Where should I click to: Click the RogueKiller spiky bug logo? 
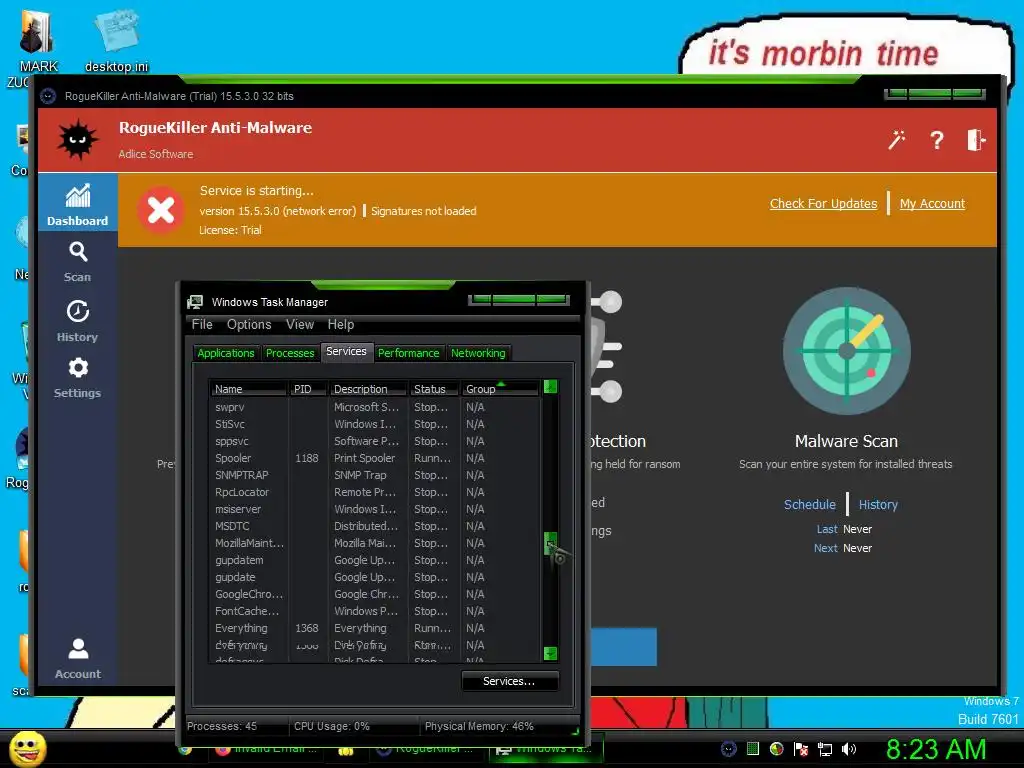pyautogui.click(x=78, y=139)
